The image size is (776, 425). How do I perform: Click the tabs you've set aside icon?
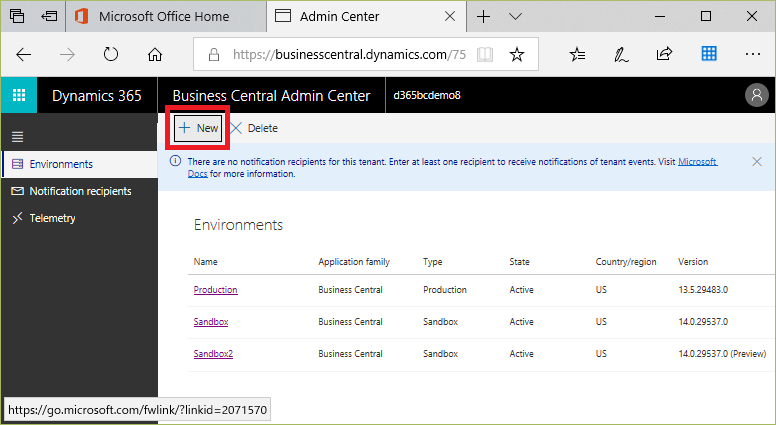coord(17,16)
